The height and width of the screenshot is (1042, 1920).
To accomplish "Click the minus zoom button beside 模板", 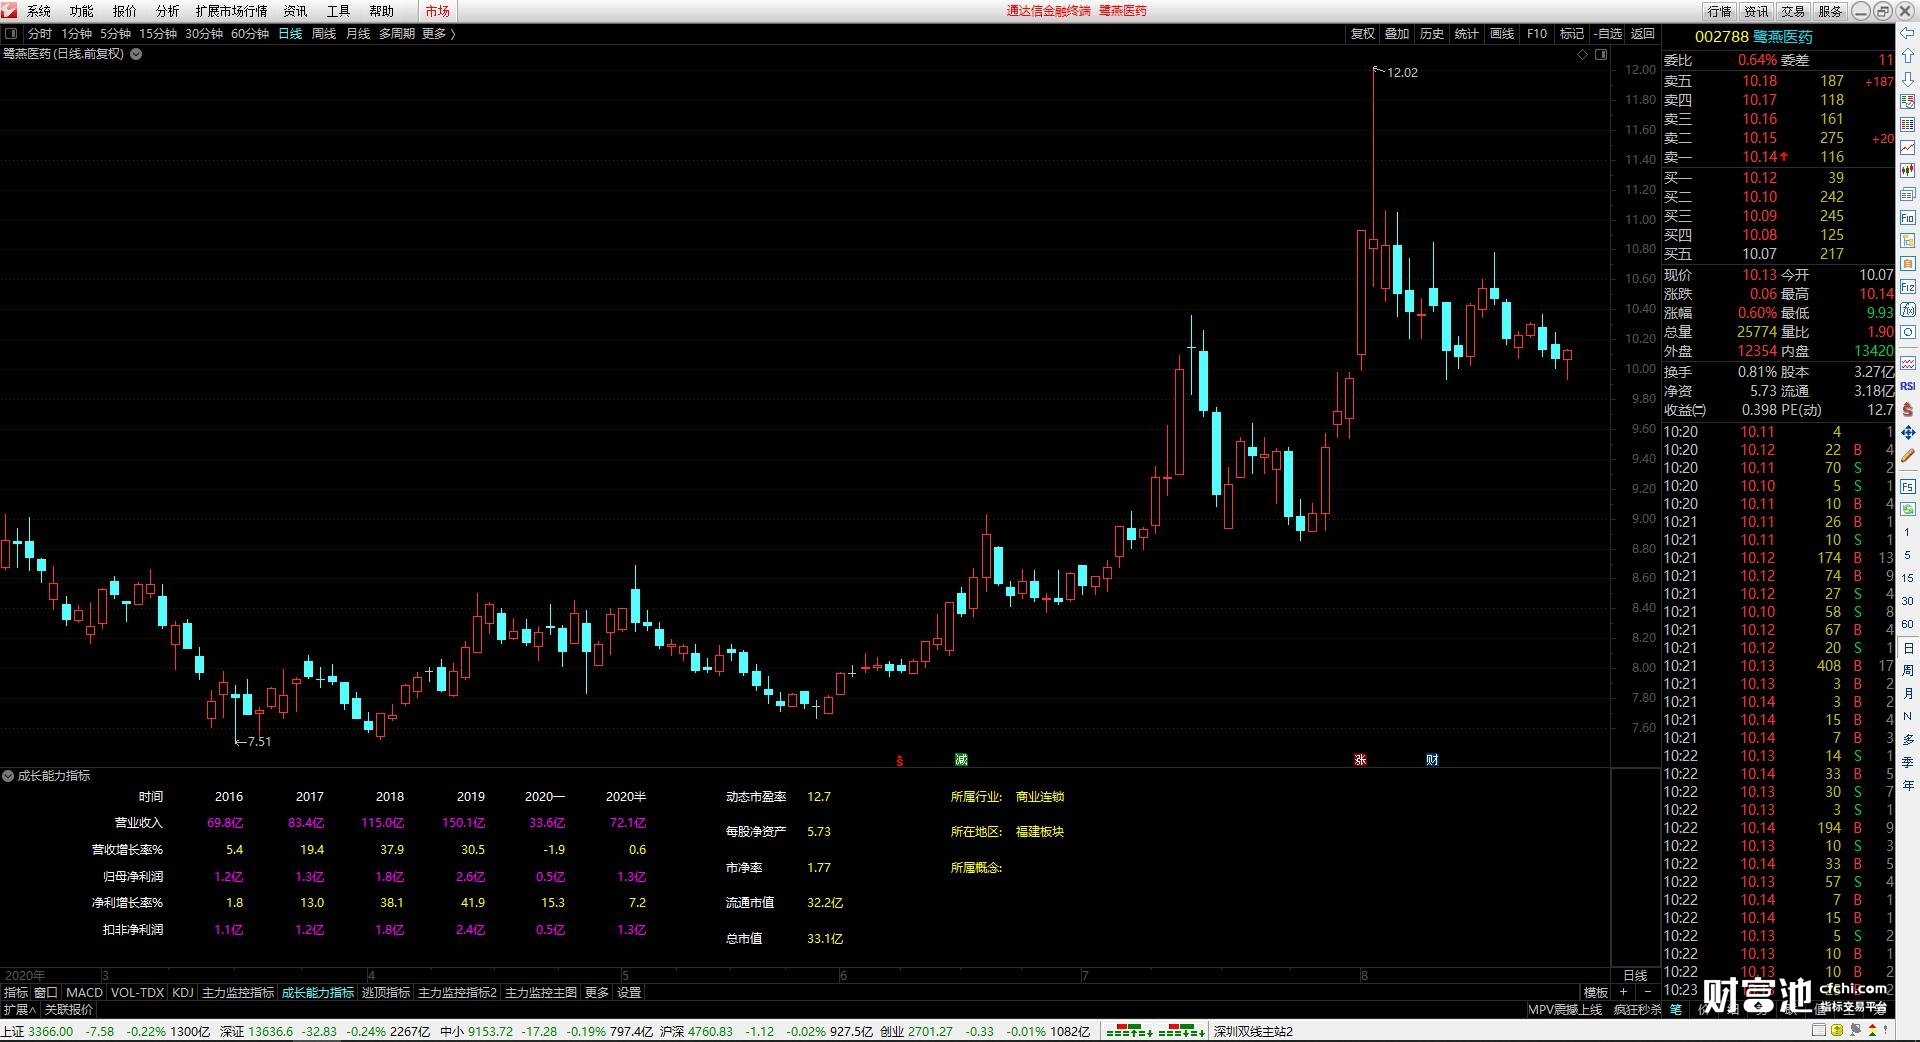I will [x=1647, y=993].
